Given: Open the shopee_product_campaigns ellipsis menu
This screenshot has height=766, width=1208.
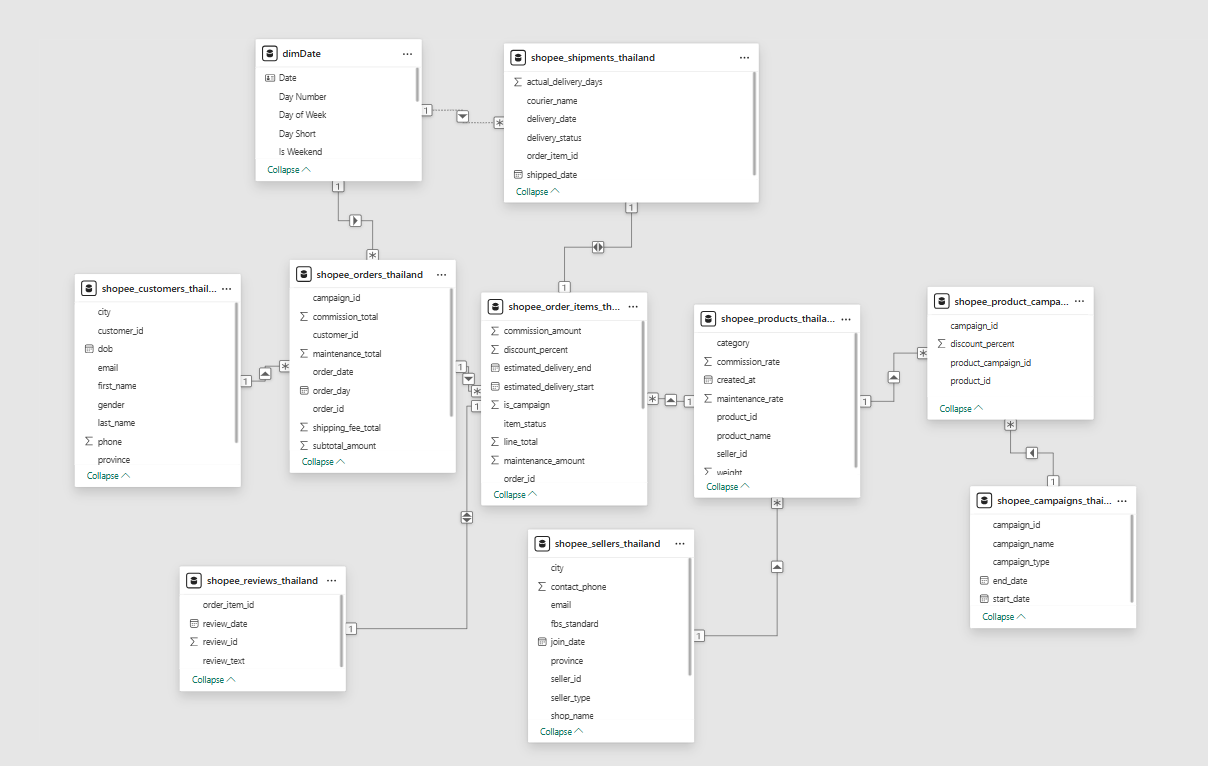Looking at the screenshot, I should point(1079,301).
